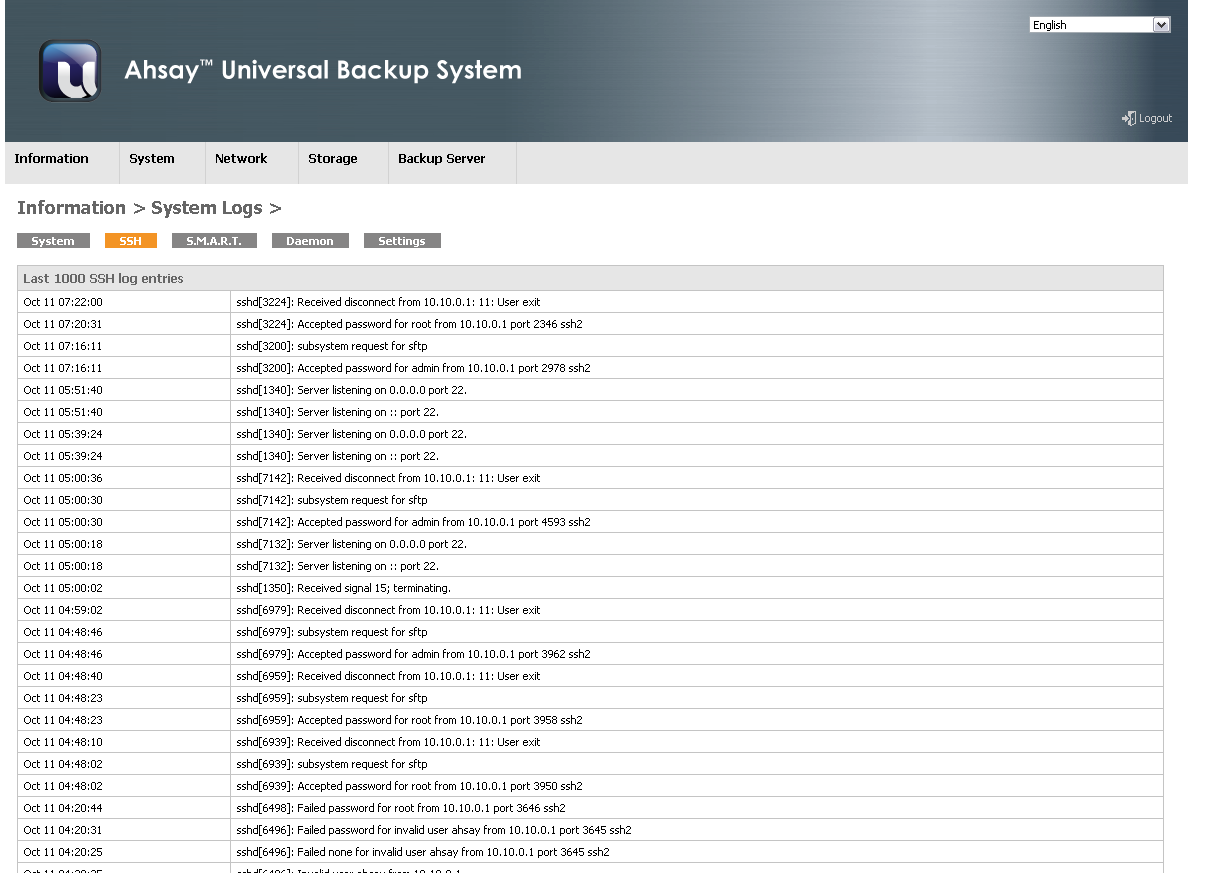Open the English language dropdown
Viewport: 1210px width, 873px height.
point(1100,25)
